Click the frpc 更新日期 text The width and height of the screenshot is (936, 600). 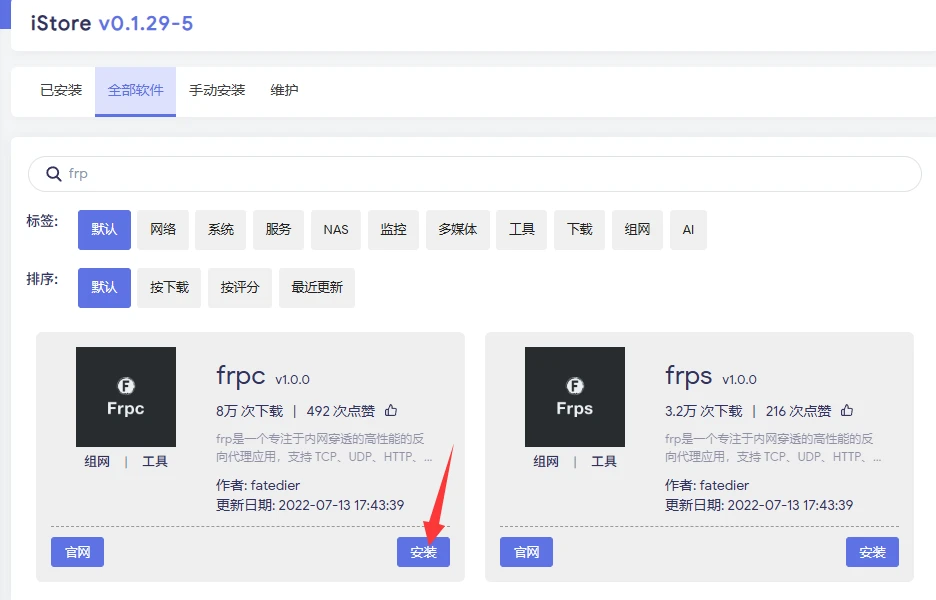pyautogui.click(x=310, y=505)
